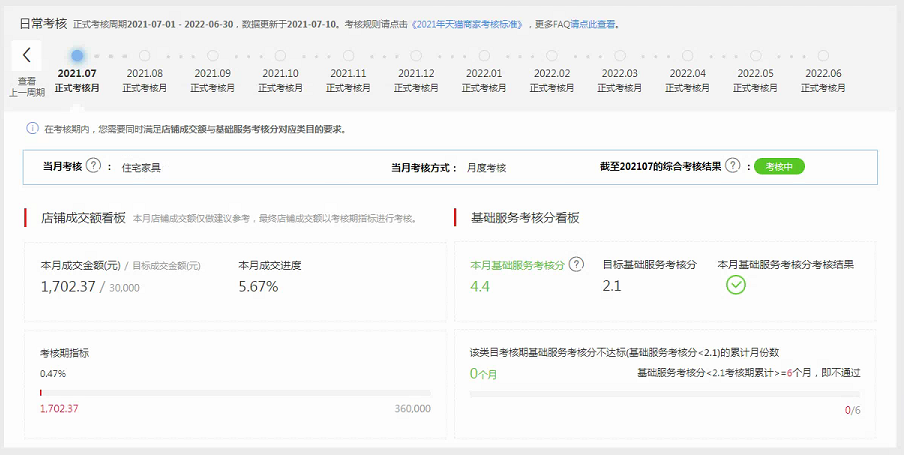Screen dimensions: 904x455
Task: Select the 2022.04 timeline marker circle
Action: 687,55
